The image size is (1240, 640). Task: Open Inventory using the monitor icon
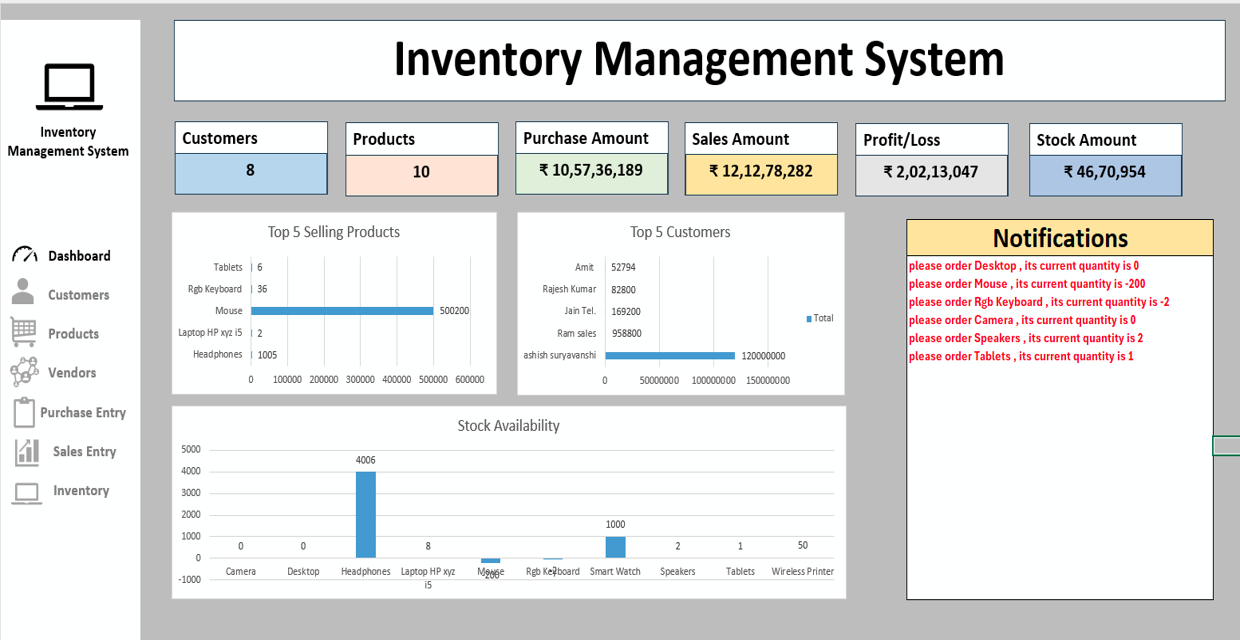click(x=25, y=490)
